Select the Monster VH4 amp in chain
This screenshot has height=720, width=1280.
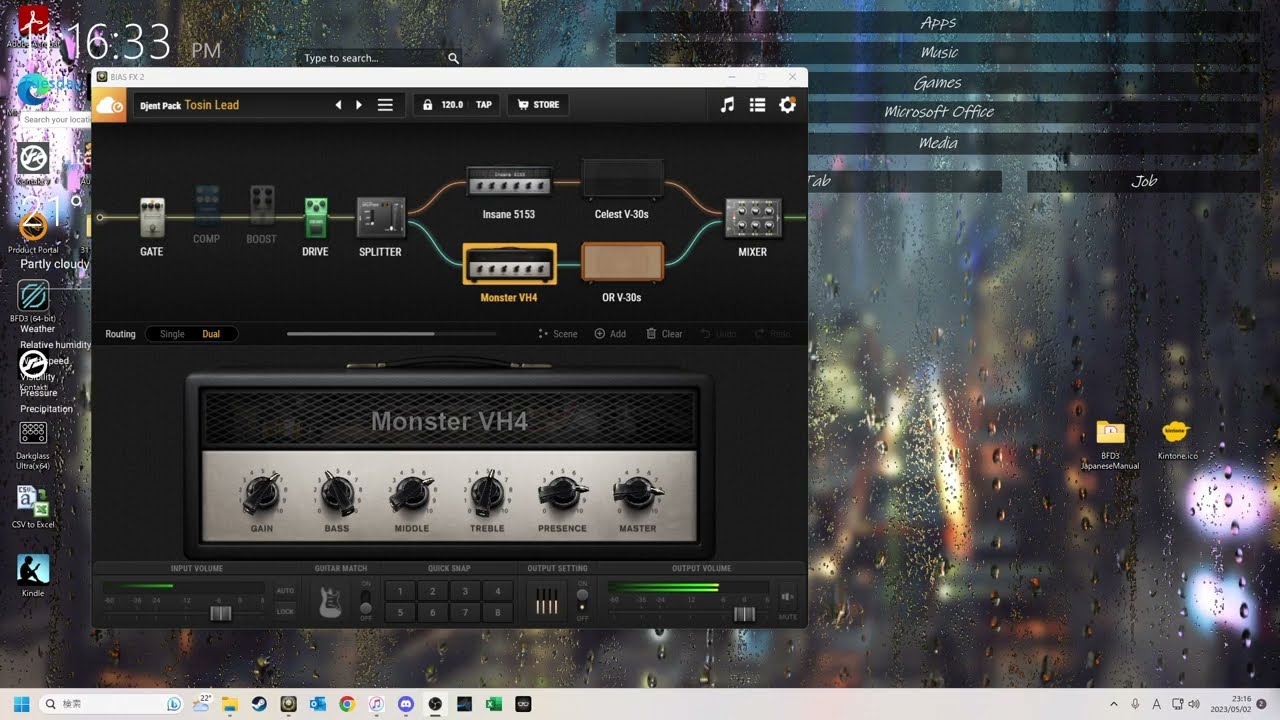tap(509, 263)
